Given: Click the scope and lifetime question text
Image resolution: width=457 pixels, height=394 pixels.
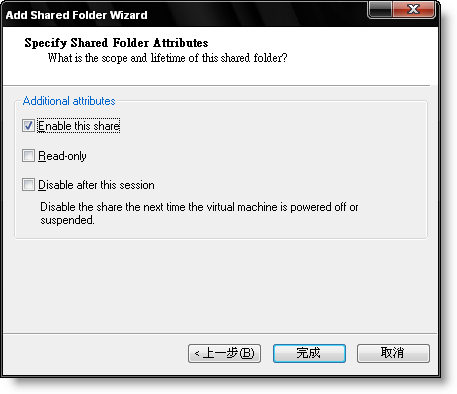Looking at the screenshot, I should point(167,58).
